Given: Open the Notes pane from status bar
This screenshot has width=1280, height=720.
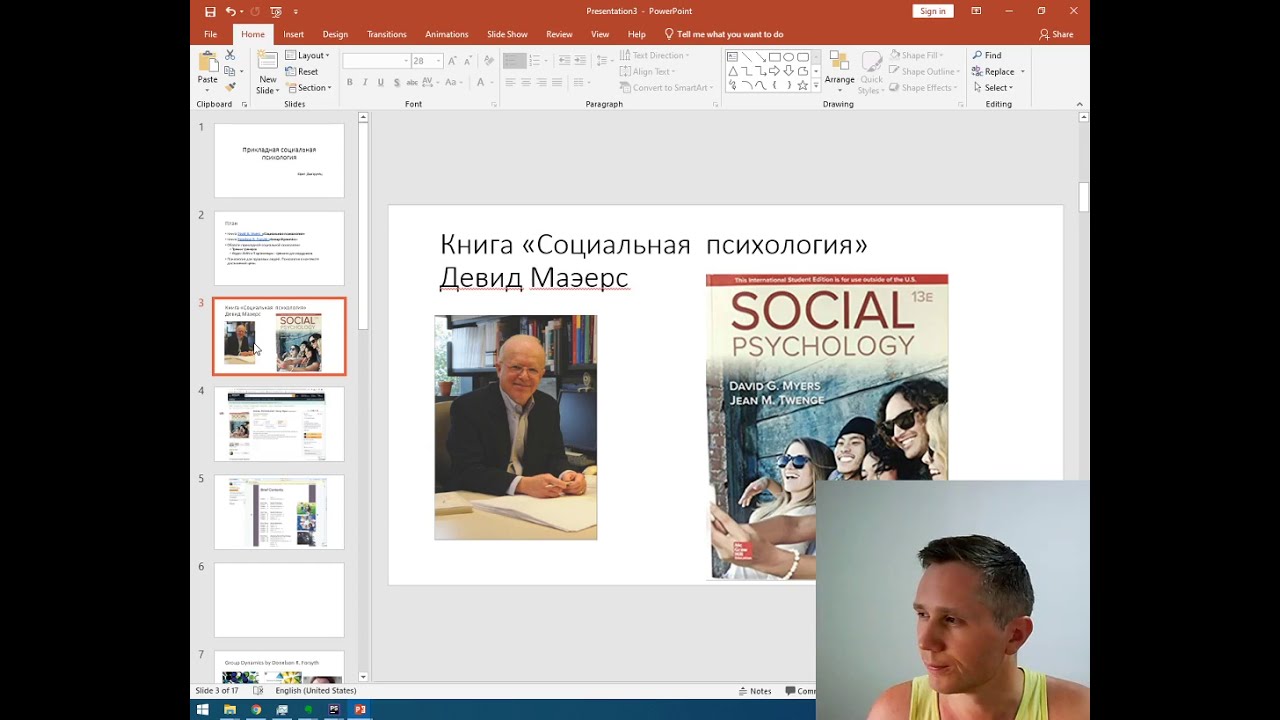Looking at the screenshot, I should coord(755,691).
